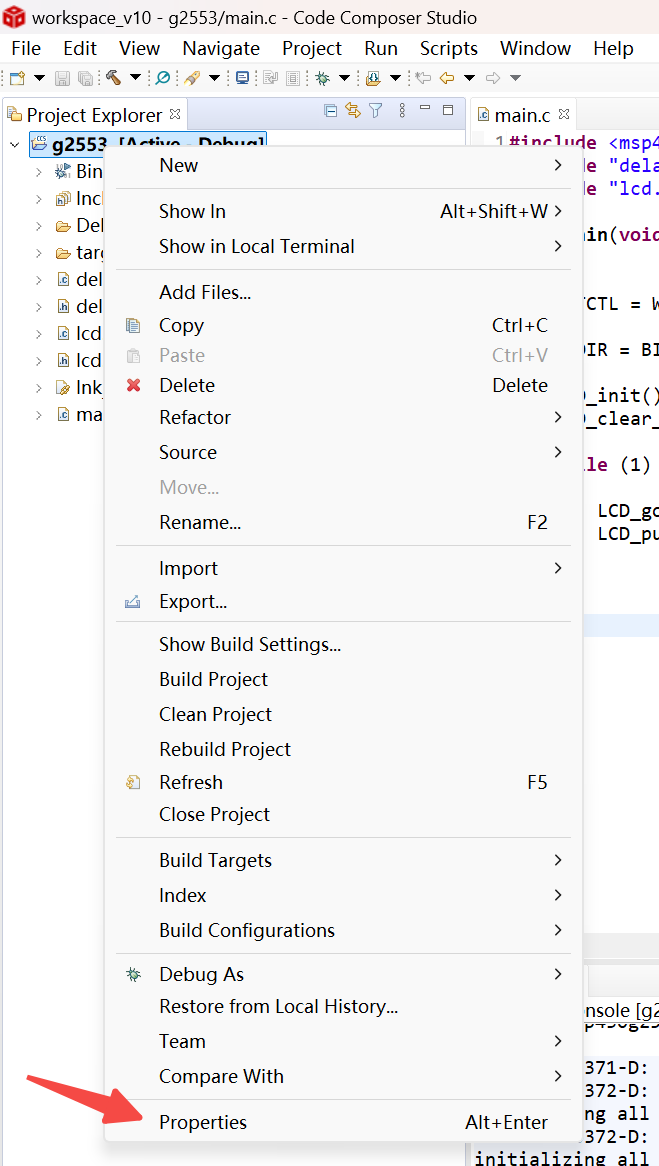Click the Export icon in context menu

133,601
